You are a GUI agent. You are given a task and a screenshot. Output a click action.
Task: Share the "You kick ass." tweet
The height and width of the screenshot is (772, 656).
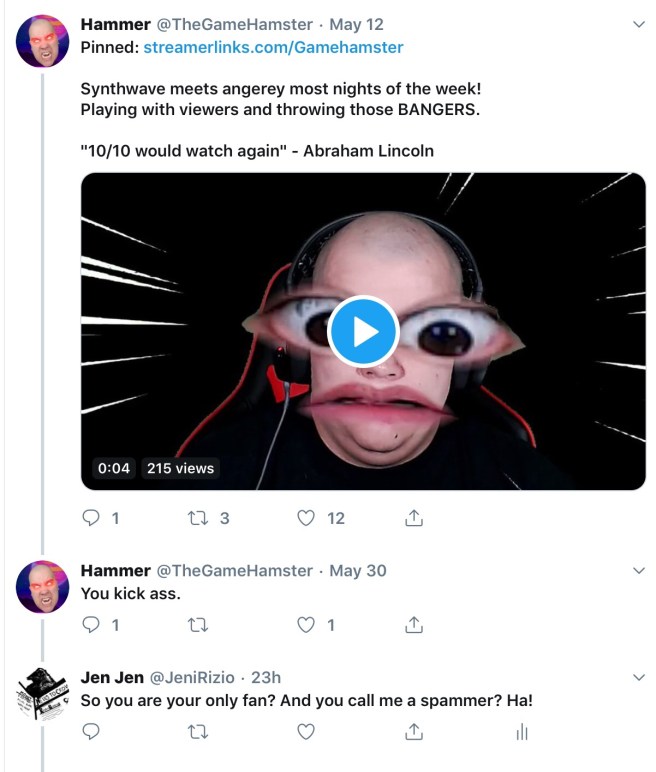414,625
